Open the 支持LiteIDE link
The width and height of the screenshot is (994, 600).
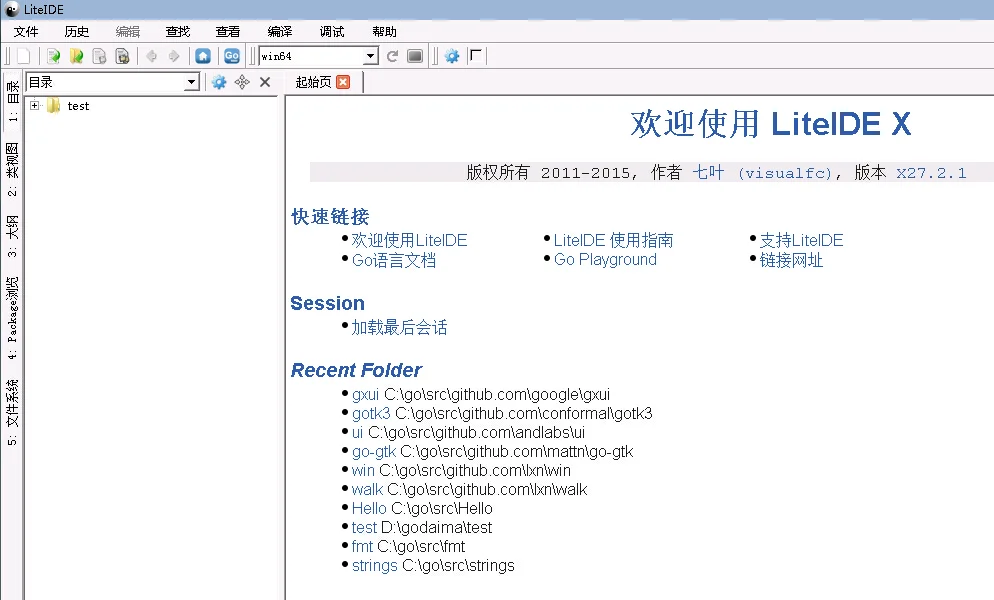click(x=801, y=240)
